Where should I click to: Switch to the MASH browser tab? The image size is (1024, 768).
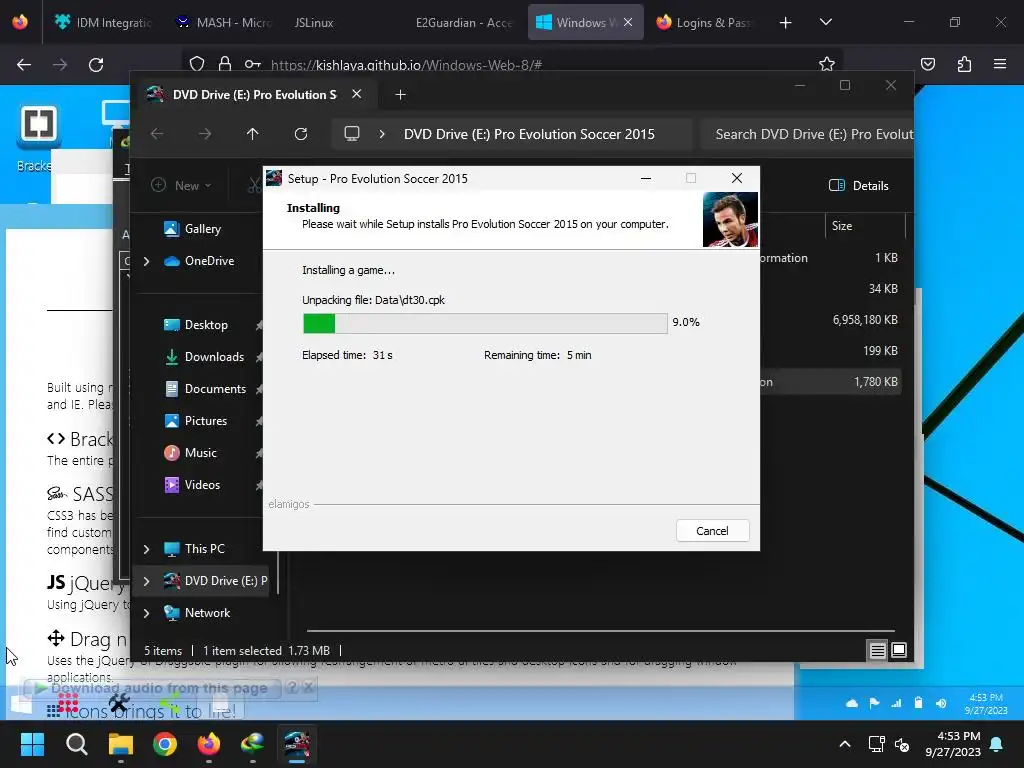(x=224, y=22)
